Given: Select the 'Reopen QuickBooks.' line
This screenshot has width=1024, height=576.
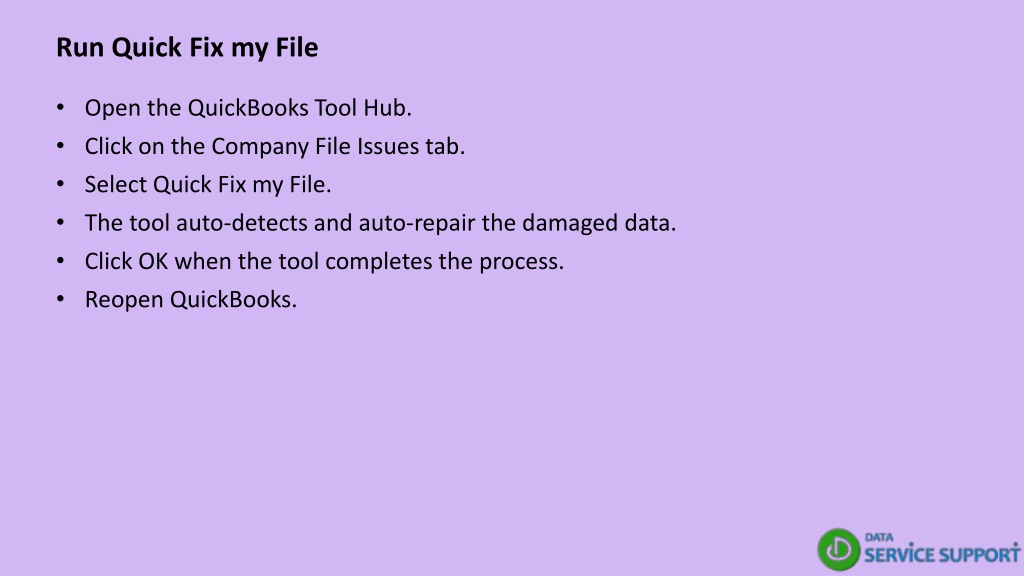Looking at the screenshot, I should [191, 300].
